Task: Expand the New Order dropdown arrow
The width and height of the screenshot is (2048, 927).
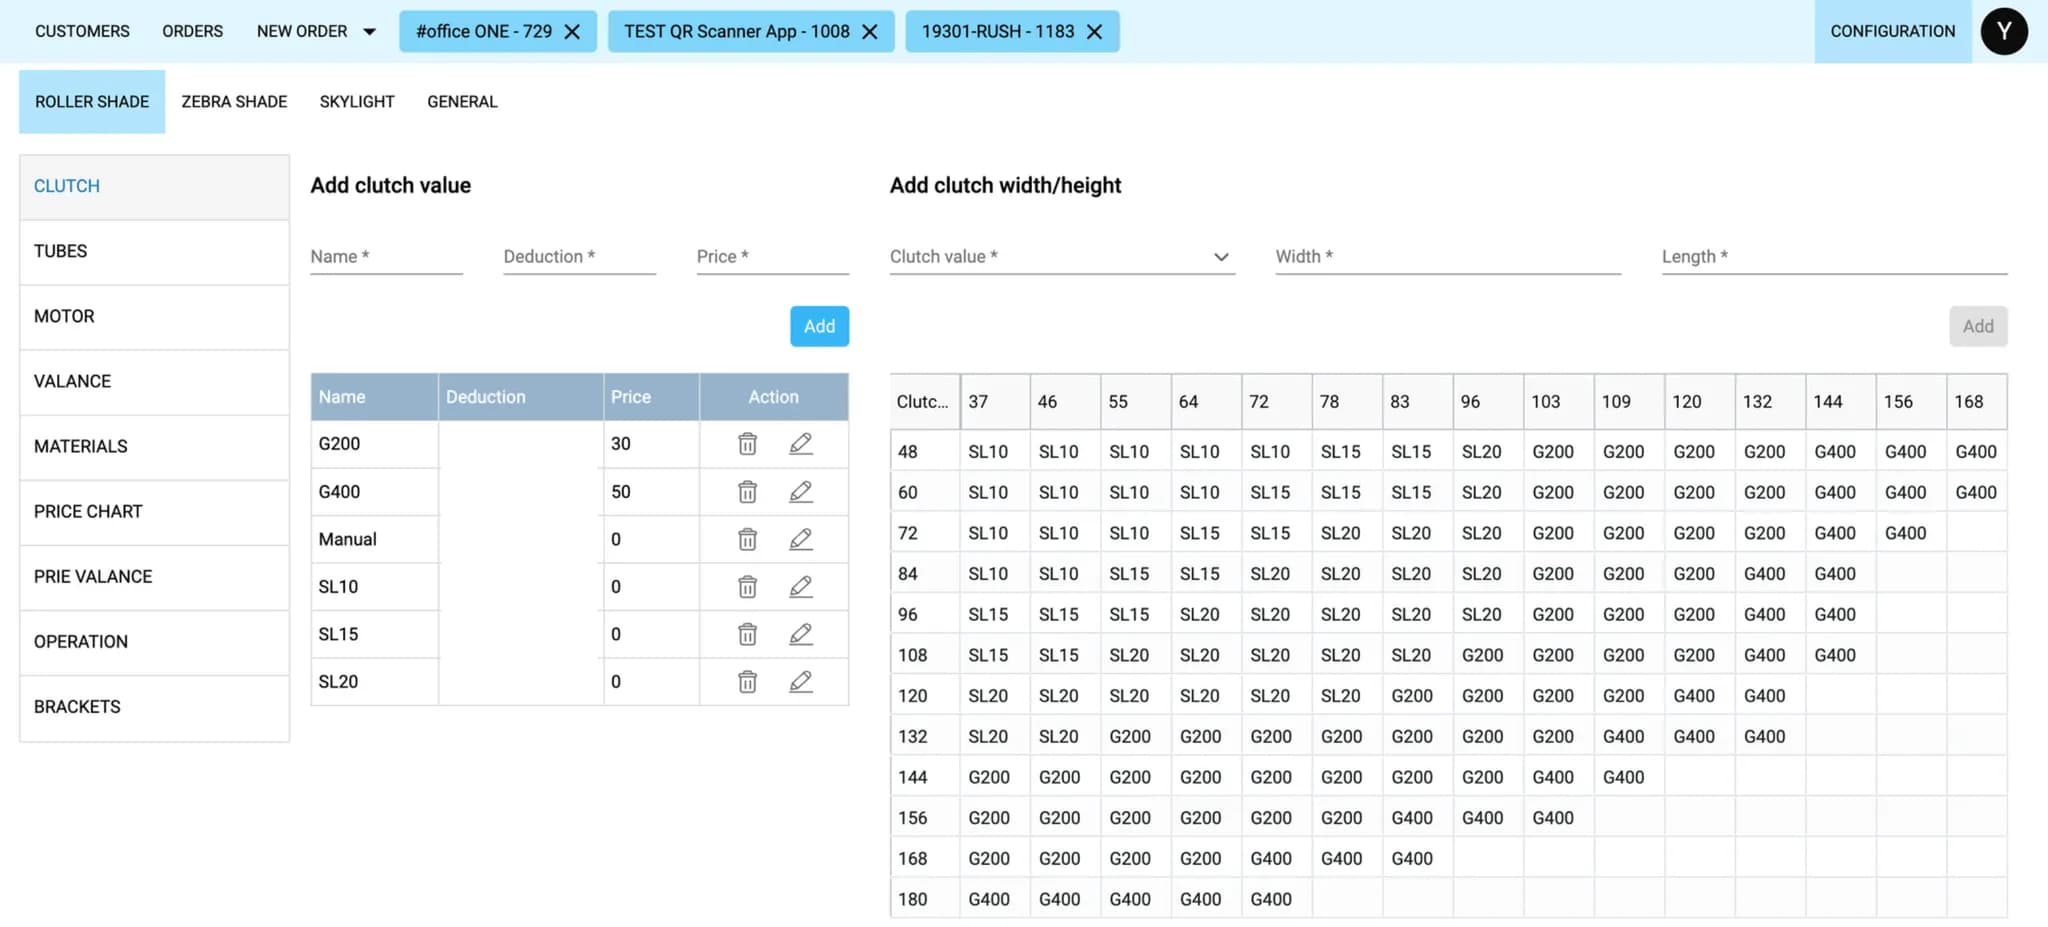Action: [369, 32]
